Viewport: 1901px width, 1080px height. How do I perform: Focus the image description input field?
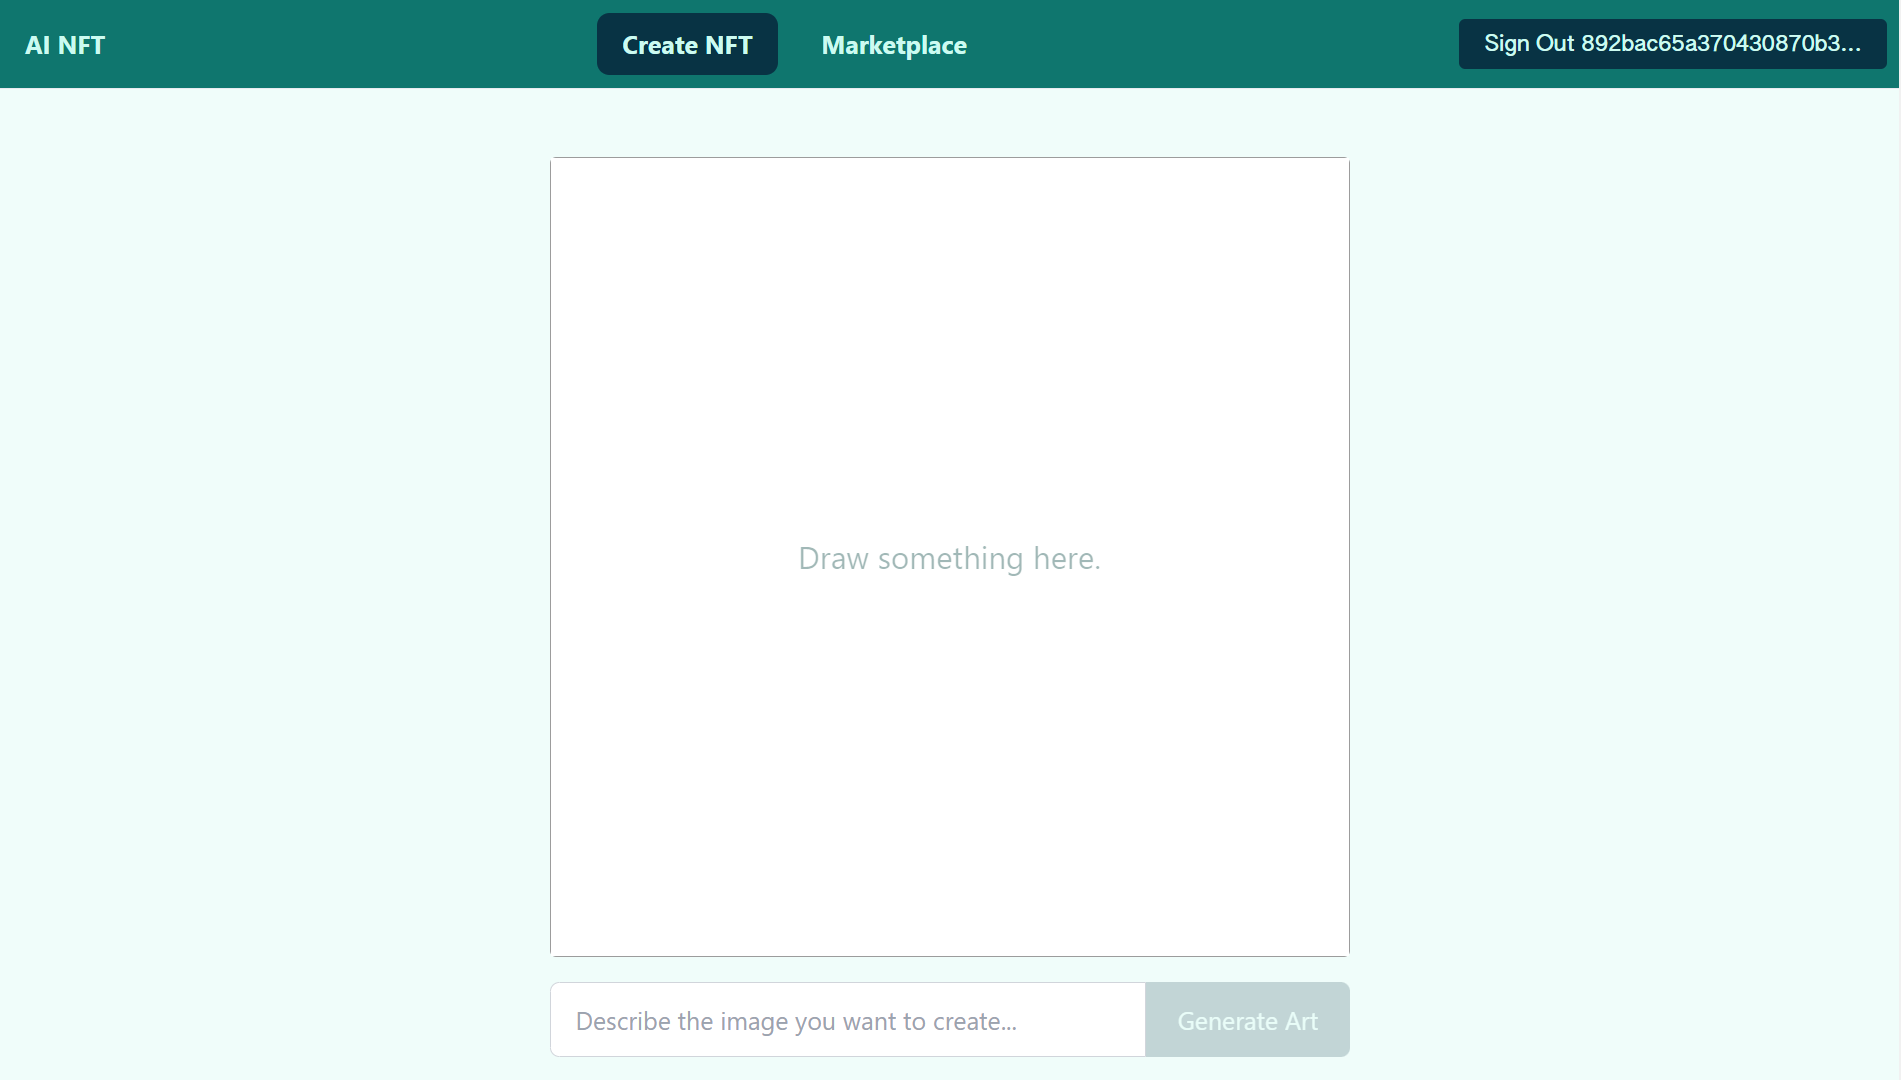point(847,1020)
